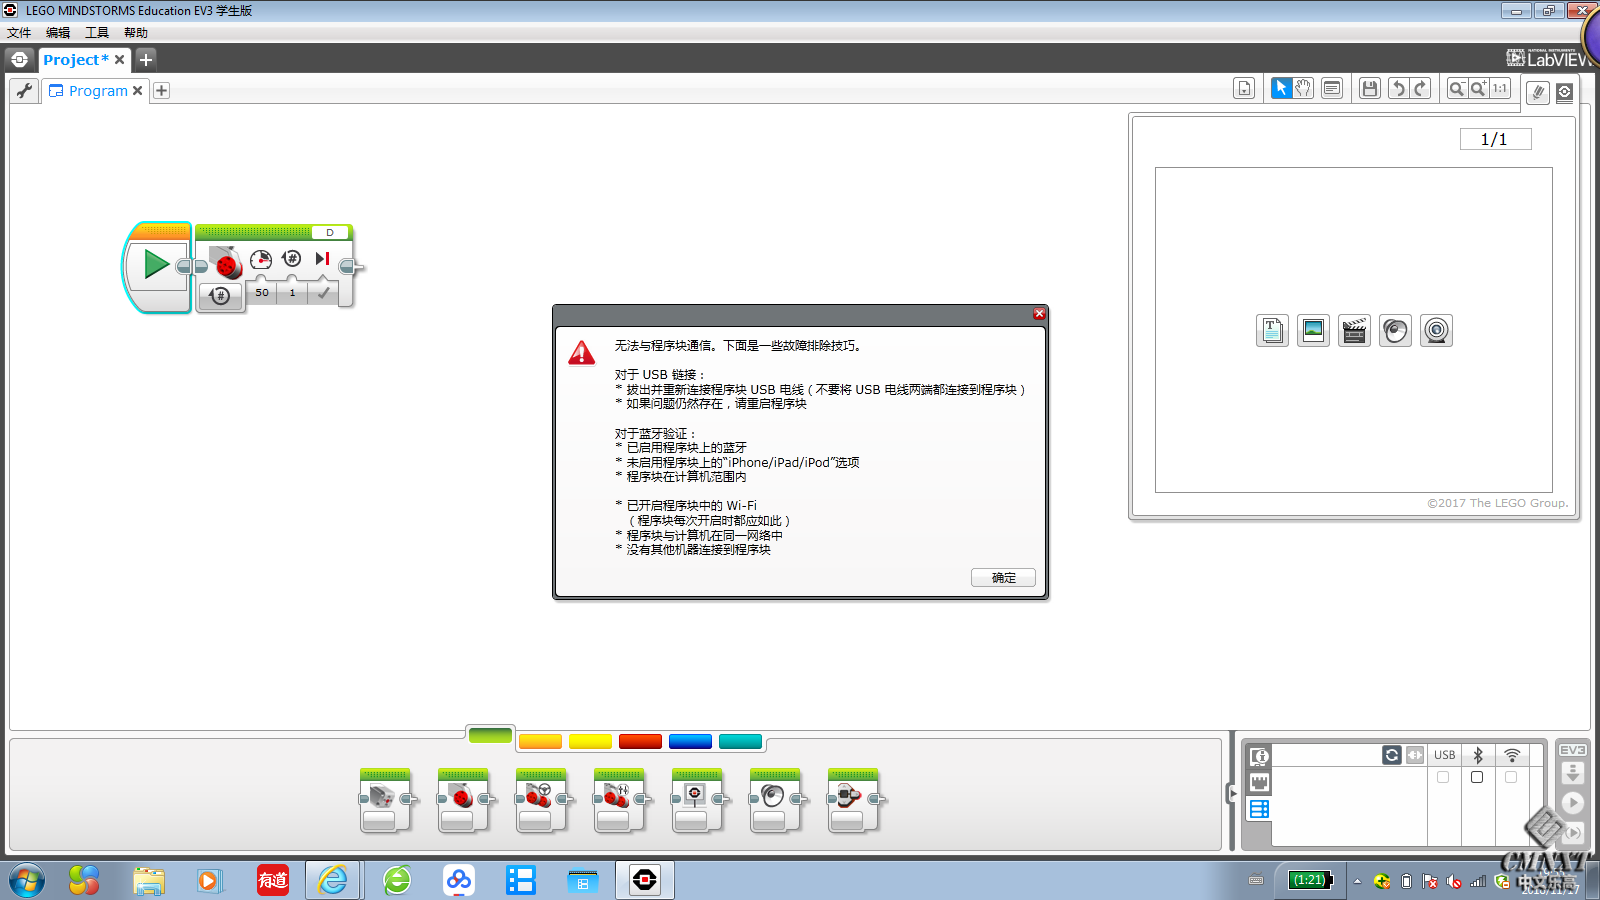Select red Data Operations palette

point(640,741)
